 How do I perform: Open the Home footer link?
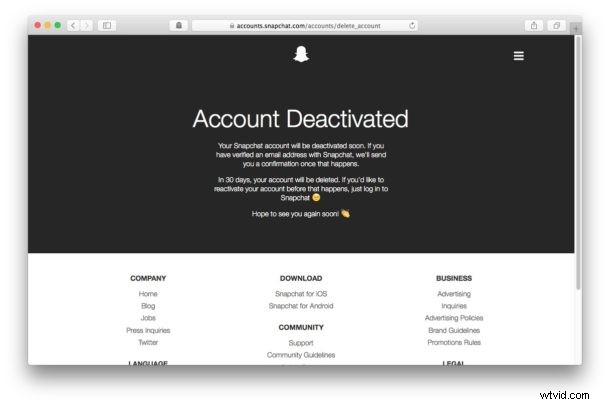tap(148, 294)
